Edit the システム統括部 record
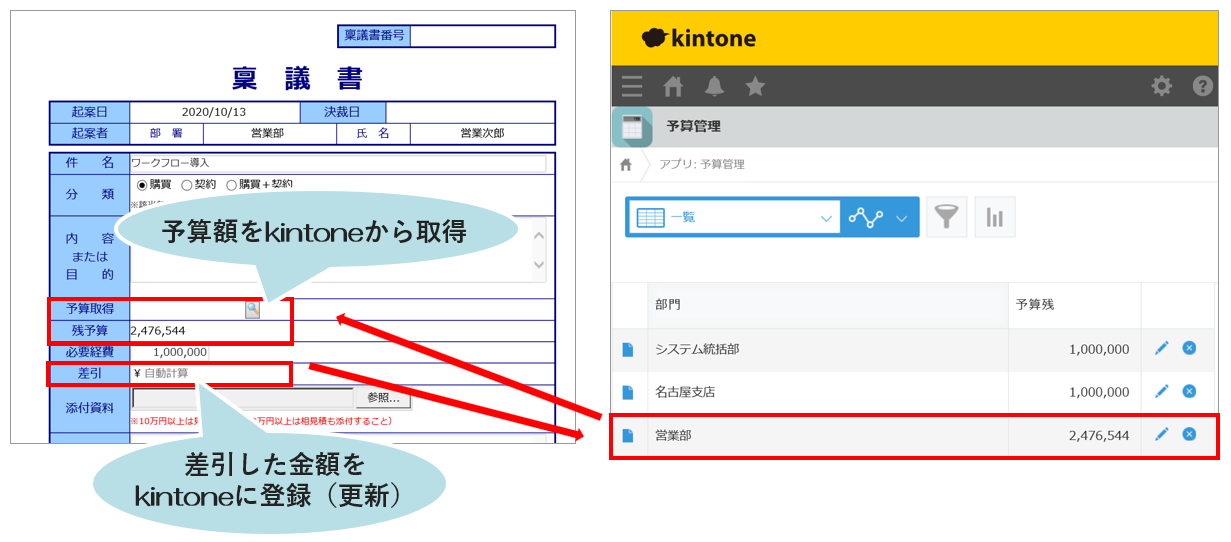The height and width of the screenshot is (542, 1231). pyautogui.click(x=1161, y=348)
